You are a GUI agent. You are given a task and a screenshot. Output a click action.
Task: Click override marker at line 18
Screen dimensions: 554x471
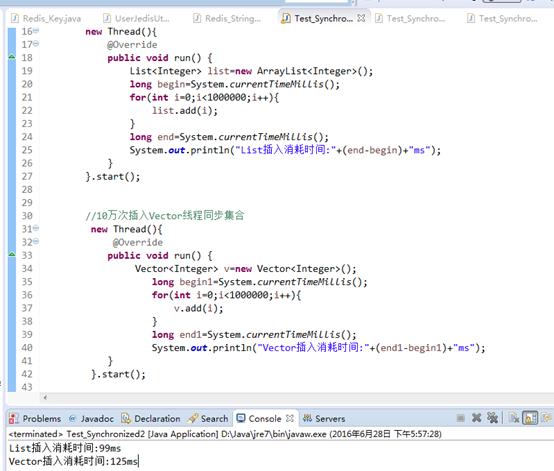pos(12,57)
